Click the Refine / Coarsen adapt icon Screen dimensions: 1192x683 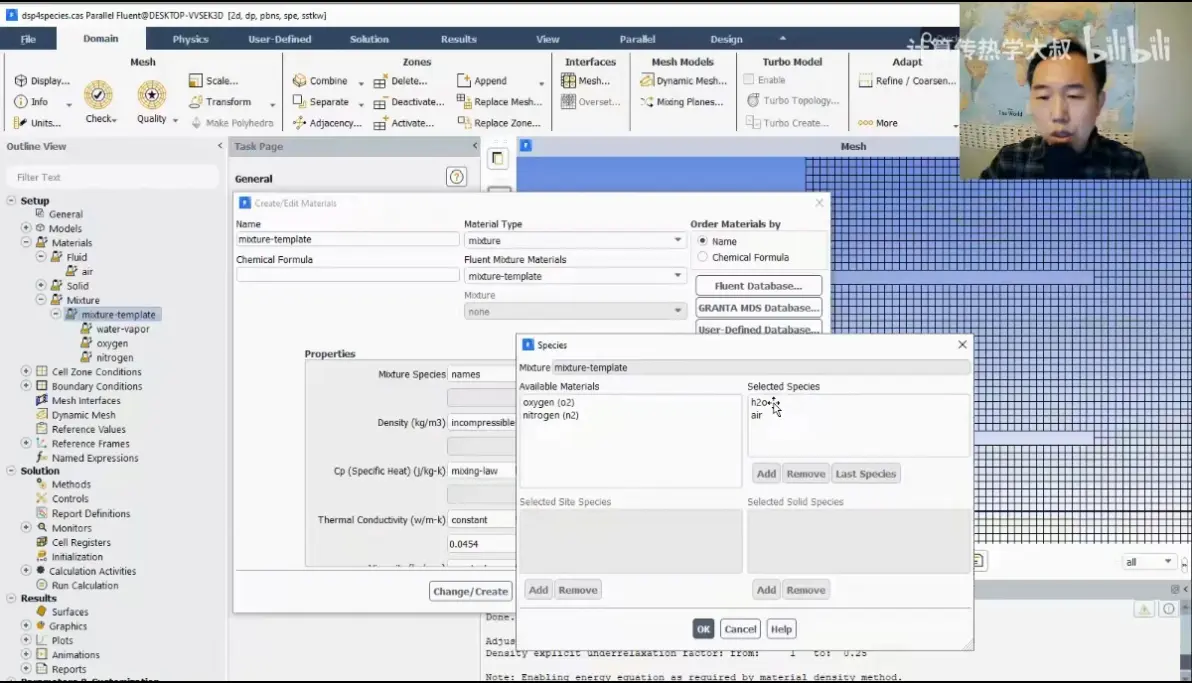[865, 81]
